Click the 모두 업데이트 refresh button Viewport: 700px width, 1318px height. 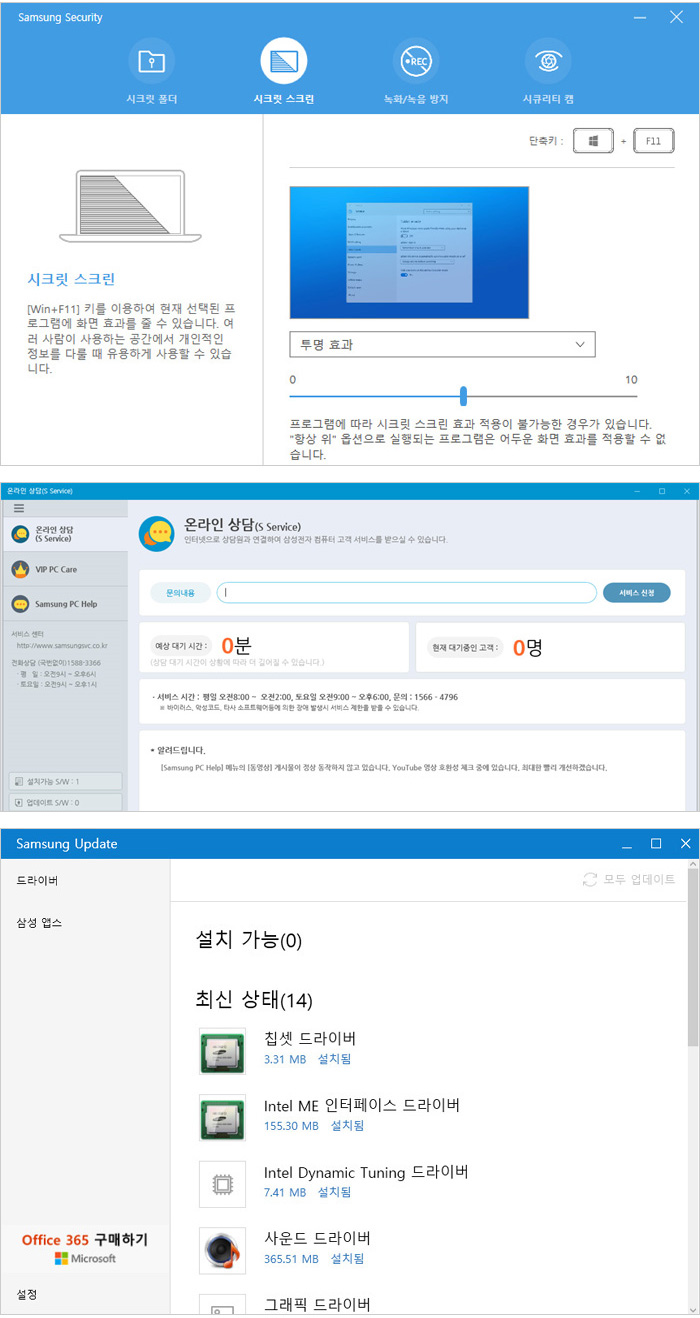(x=629, y=880)
